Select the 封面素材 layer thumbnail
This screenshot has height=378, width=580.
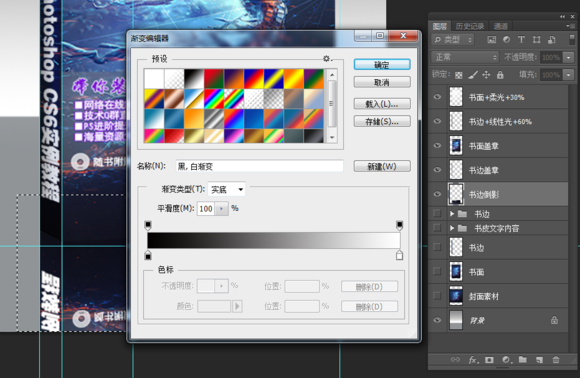tap(456, 296)
